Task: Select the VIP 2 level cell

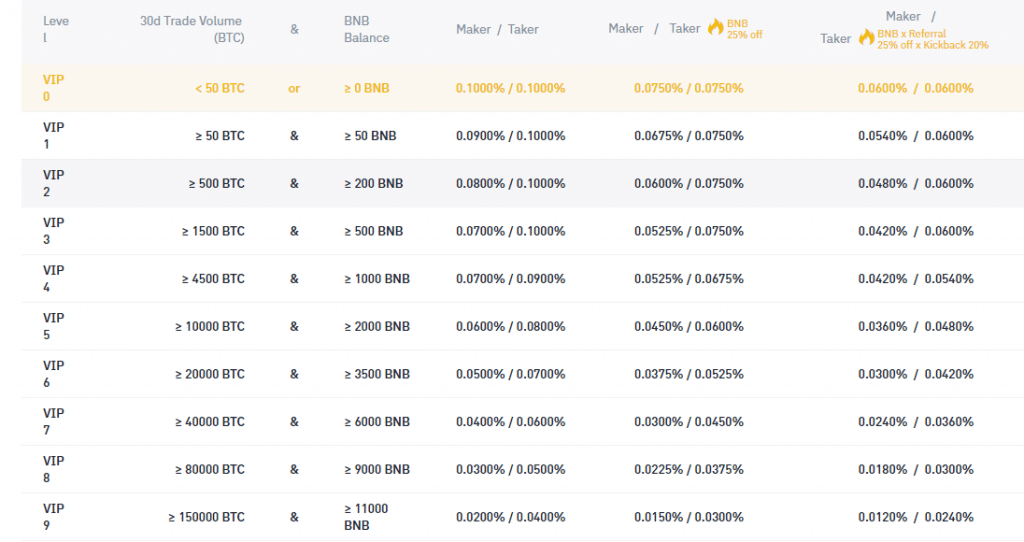Action: [54, 183]
